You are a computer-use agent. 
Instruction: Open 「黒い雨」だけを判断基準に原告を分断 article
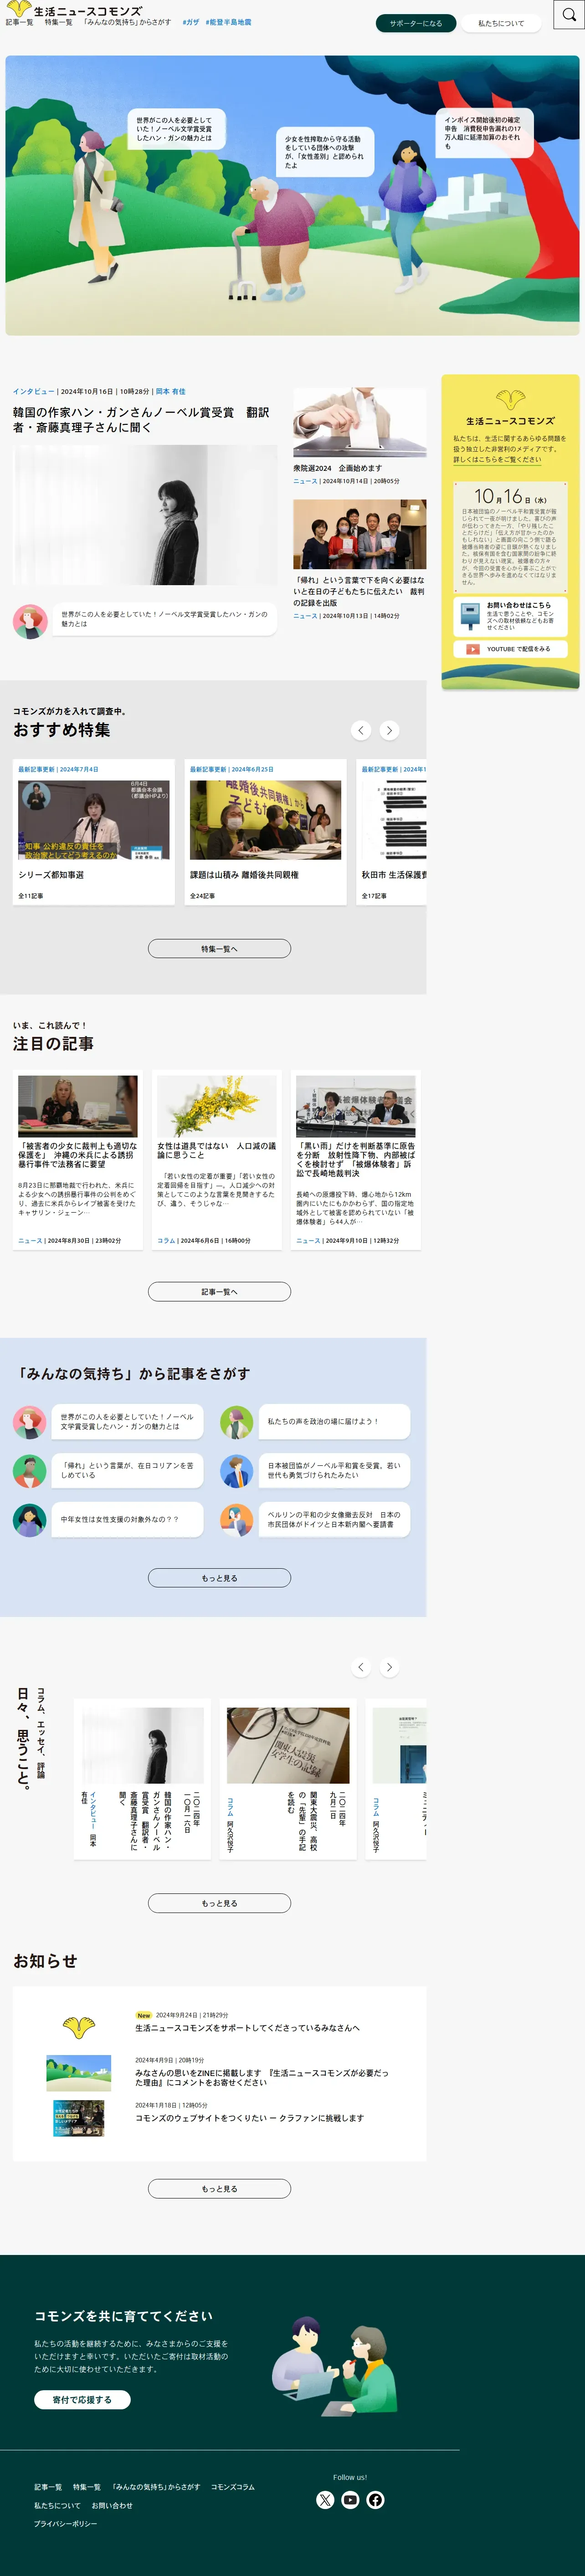356,1160
